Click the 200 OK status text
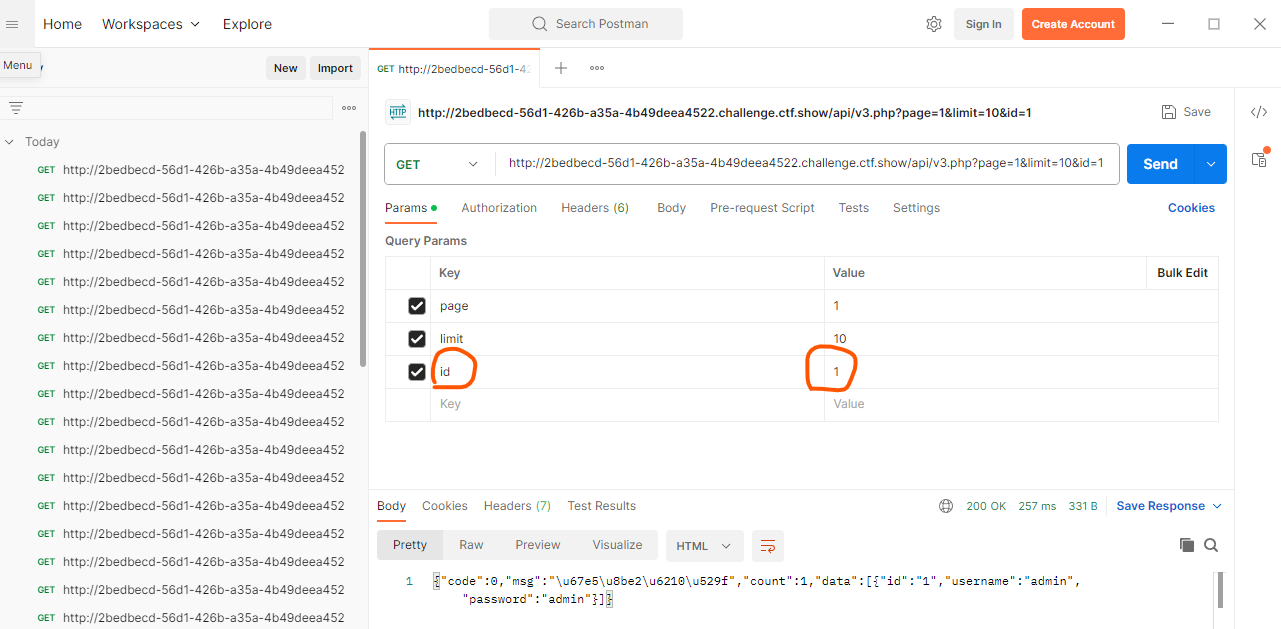This screenshot has height=629, width=1281. [x=986, y=506]
